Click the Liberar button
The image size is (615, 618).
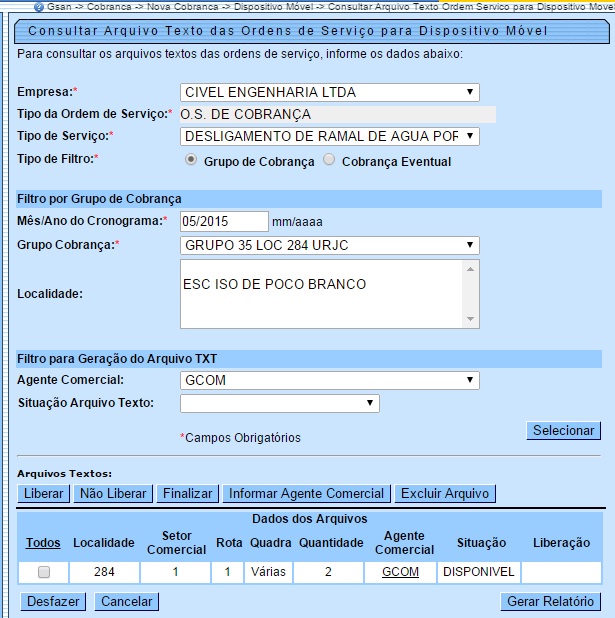coord(44,493)
